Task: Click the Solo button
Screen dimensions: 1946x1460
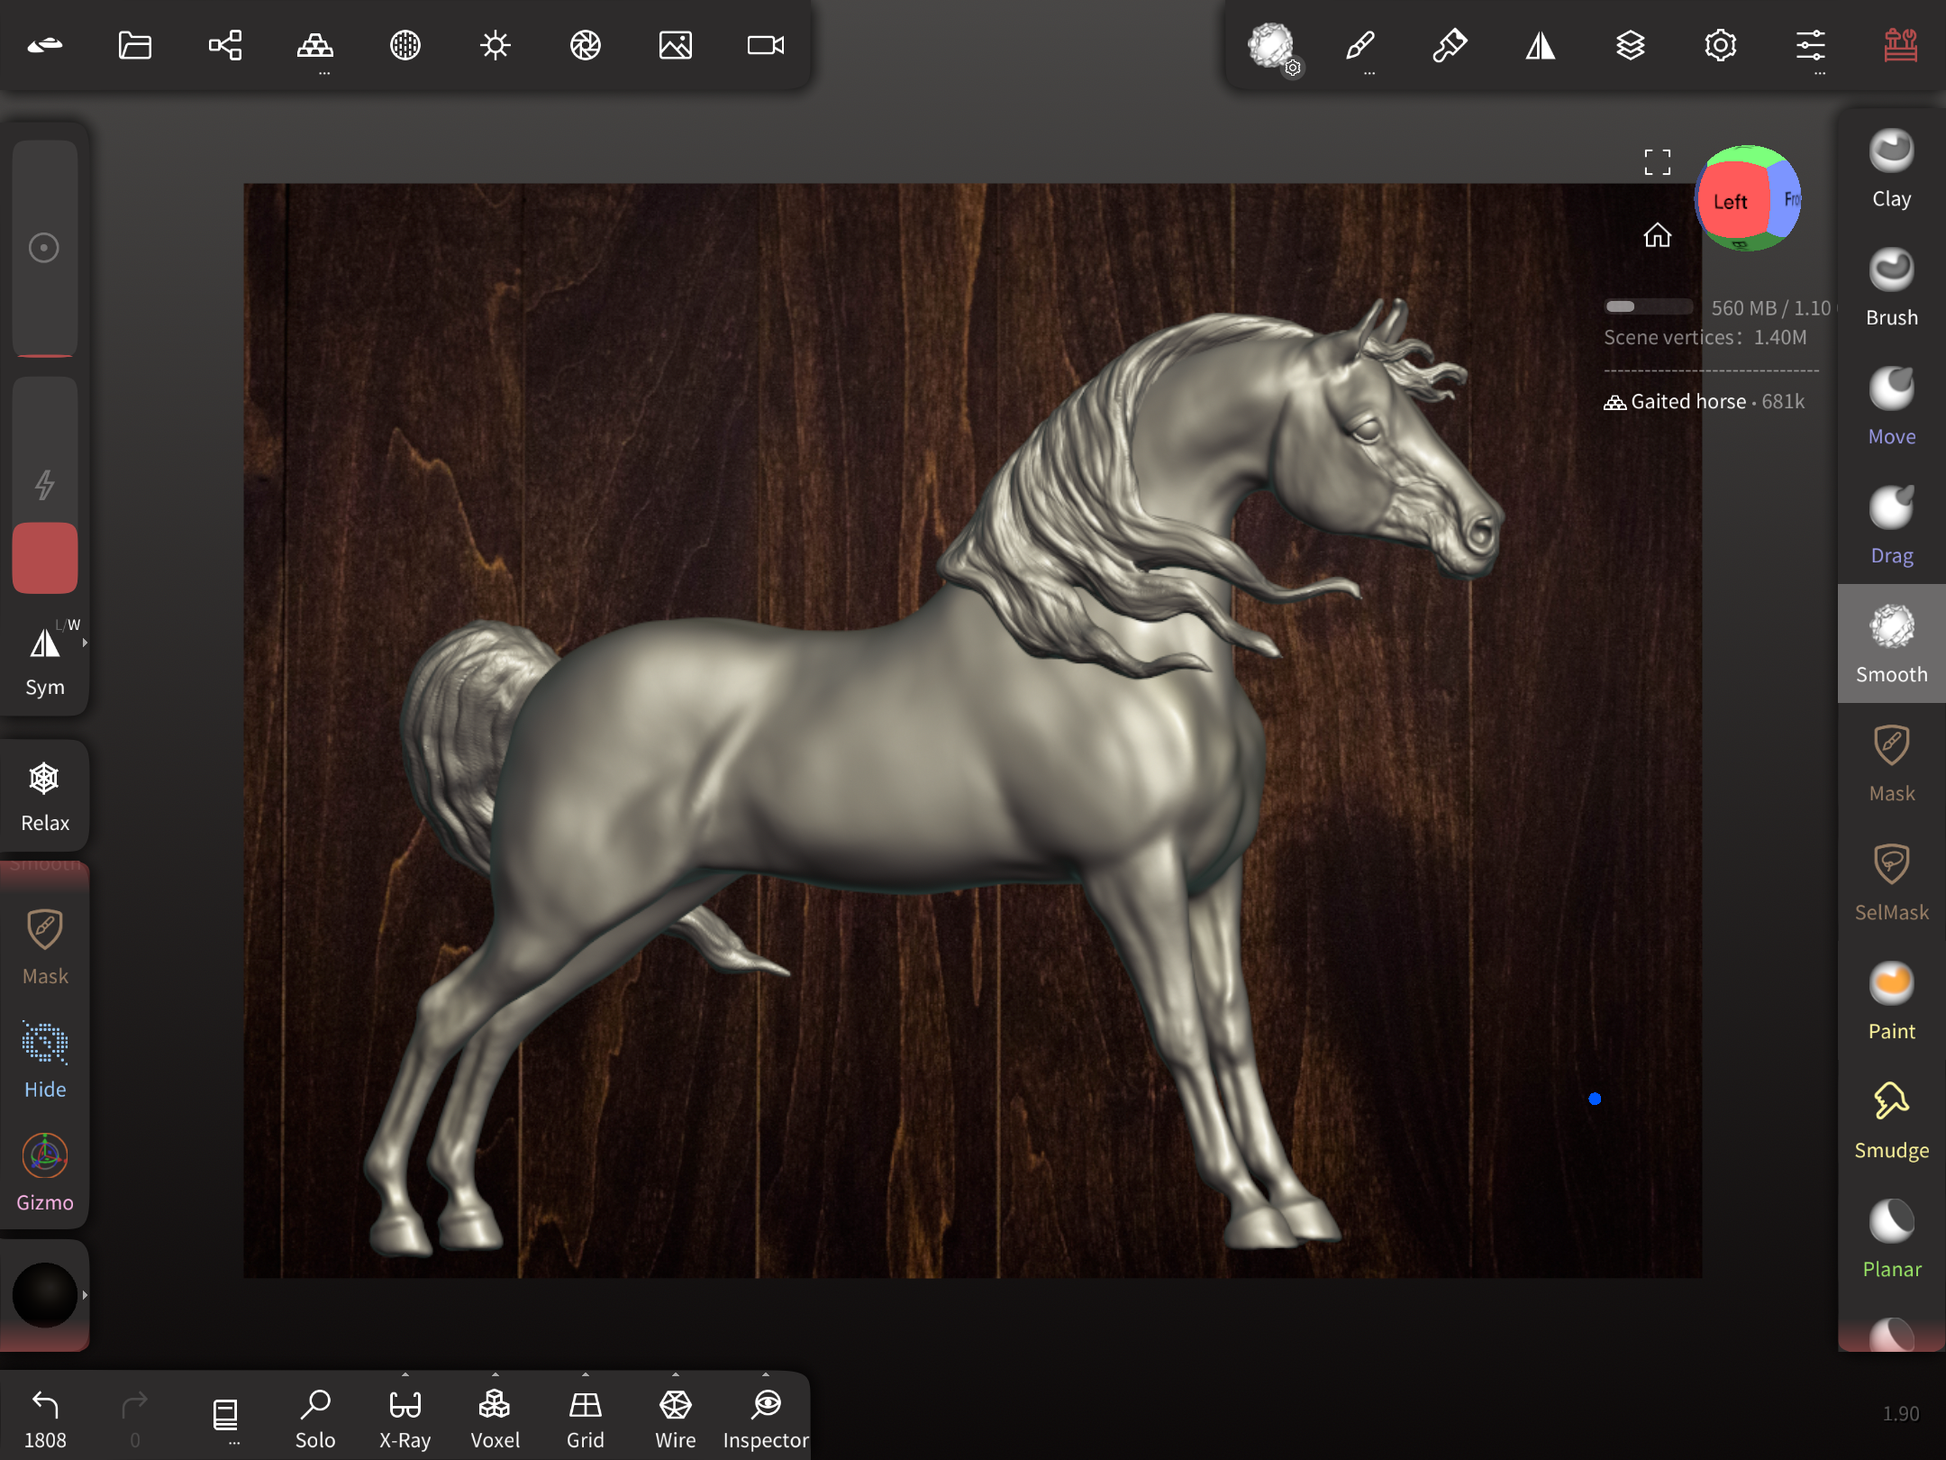Action: pos(315,1417)
